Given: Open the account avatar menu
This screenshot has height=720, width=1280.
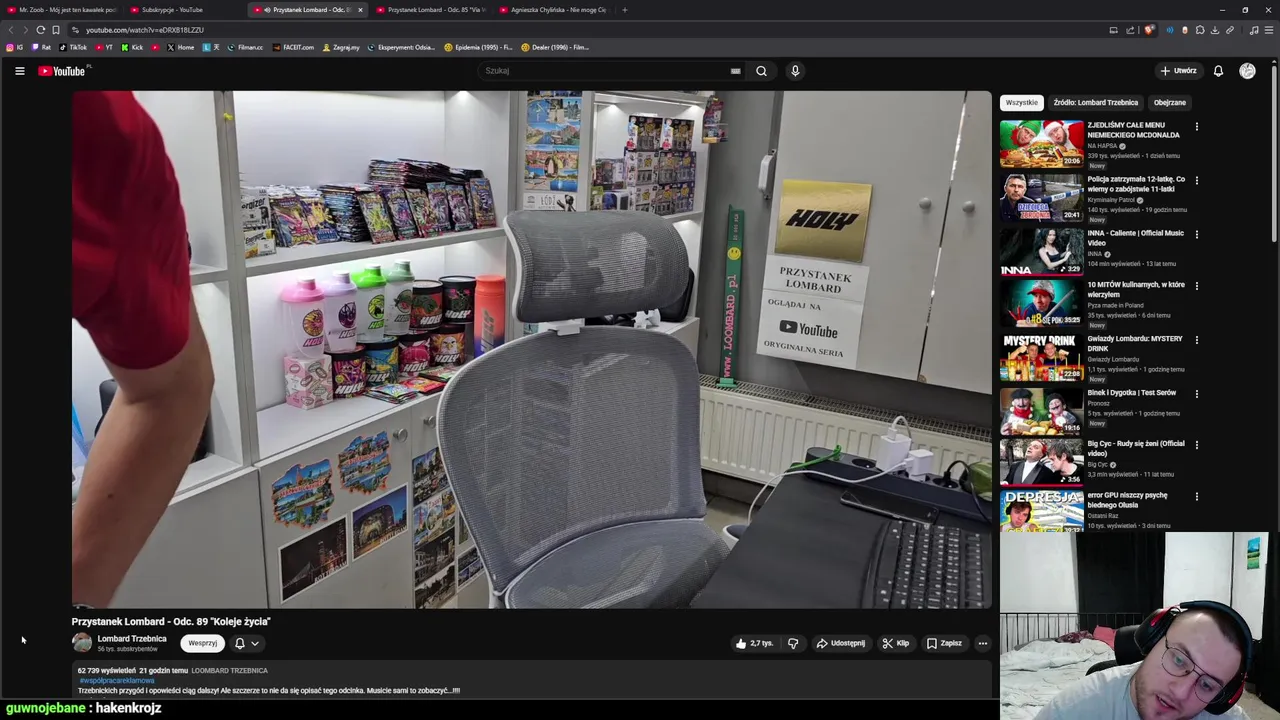Looking at the screenshot, I should pos(1247,71).
